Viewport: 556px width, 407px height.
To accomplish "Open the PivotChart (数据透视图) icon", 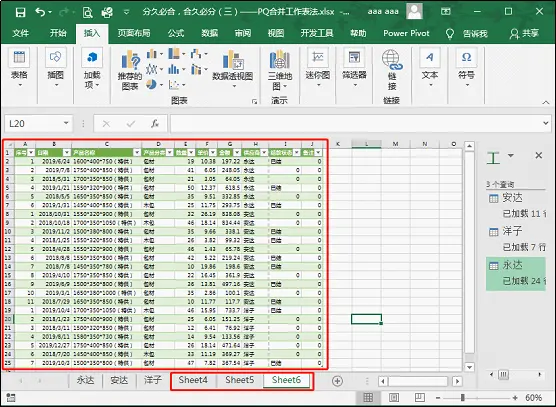I will click(233, 60).
